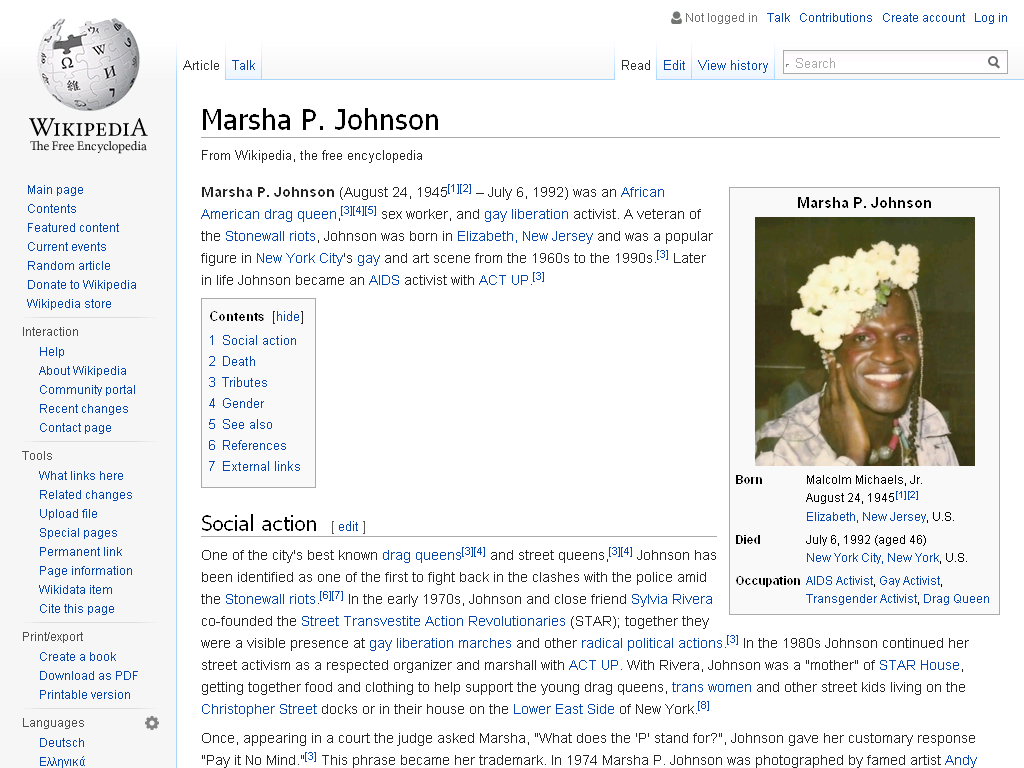Open Sylvia Rivera article link
1024x768 pixels.
pos(671,600)
